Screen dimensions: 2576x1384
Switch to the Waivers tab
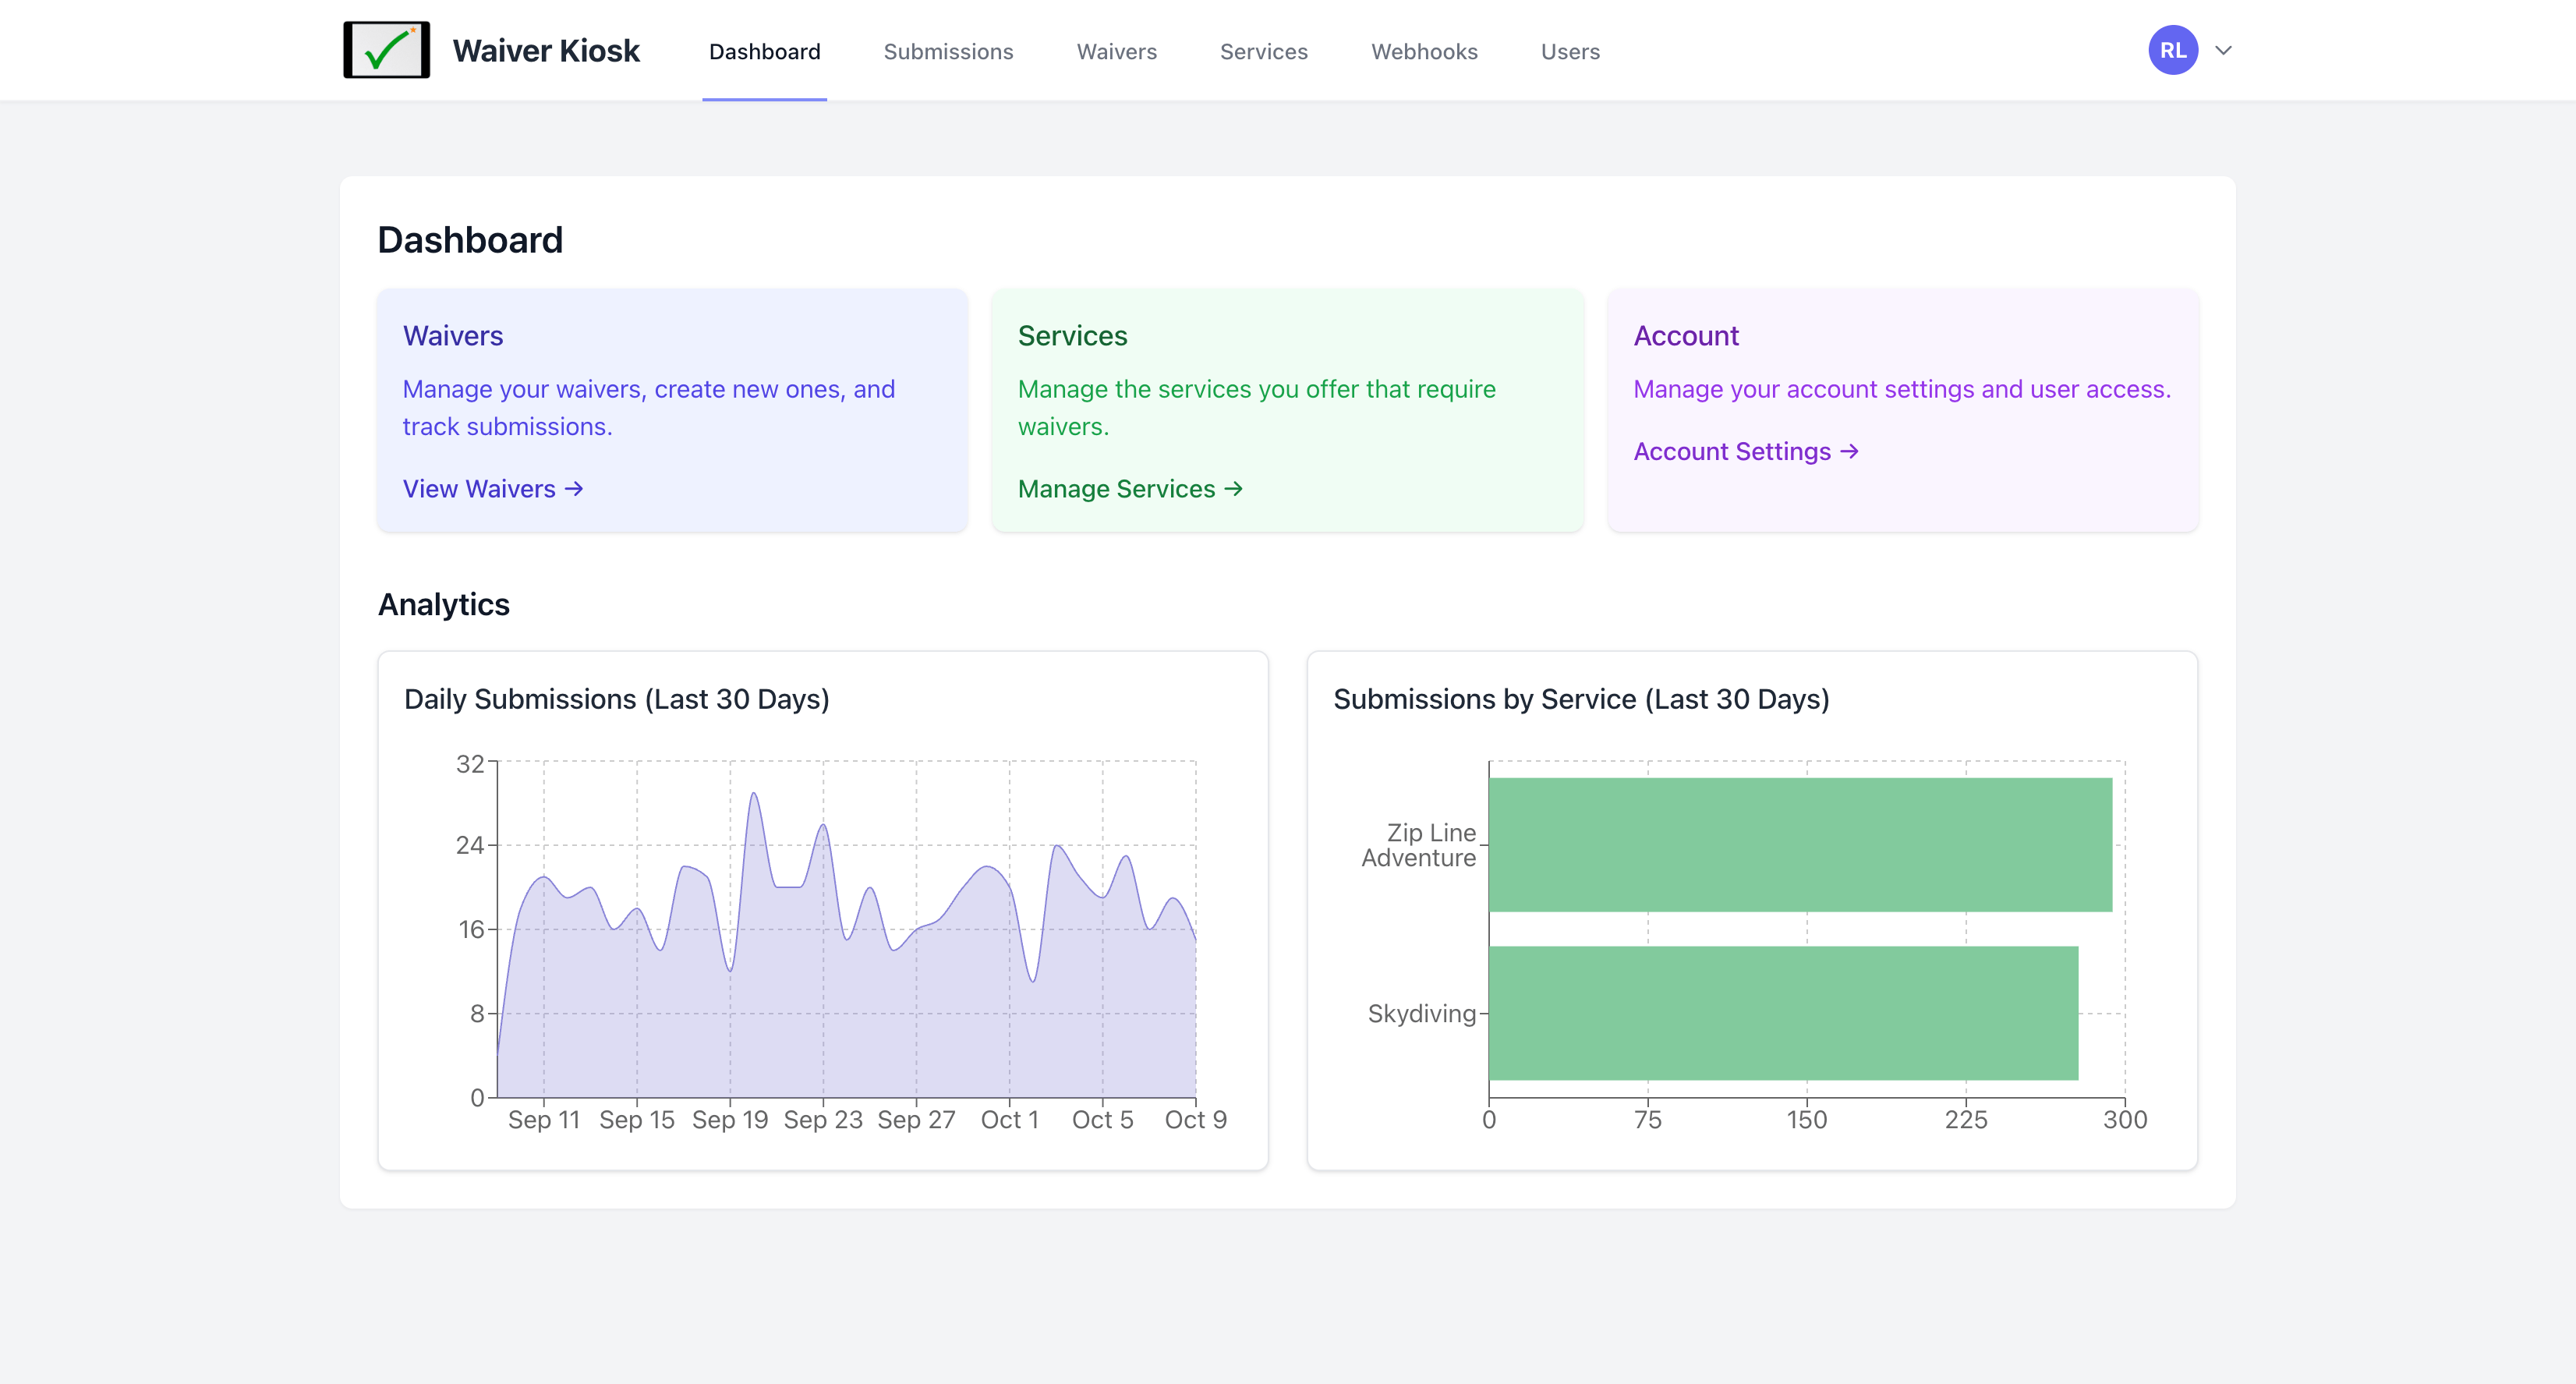coord(1116,52)
